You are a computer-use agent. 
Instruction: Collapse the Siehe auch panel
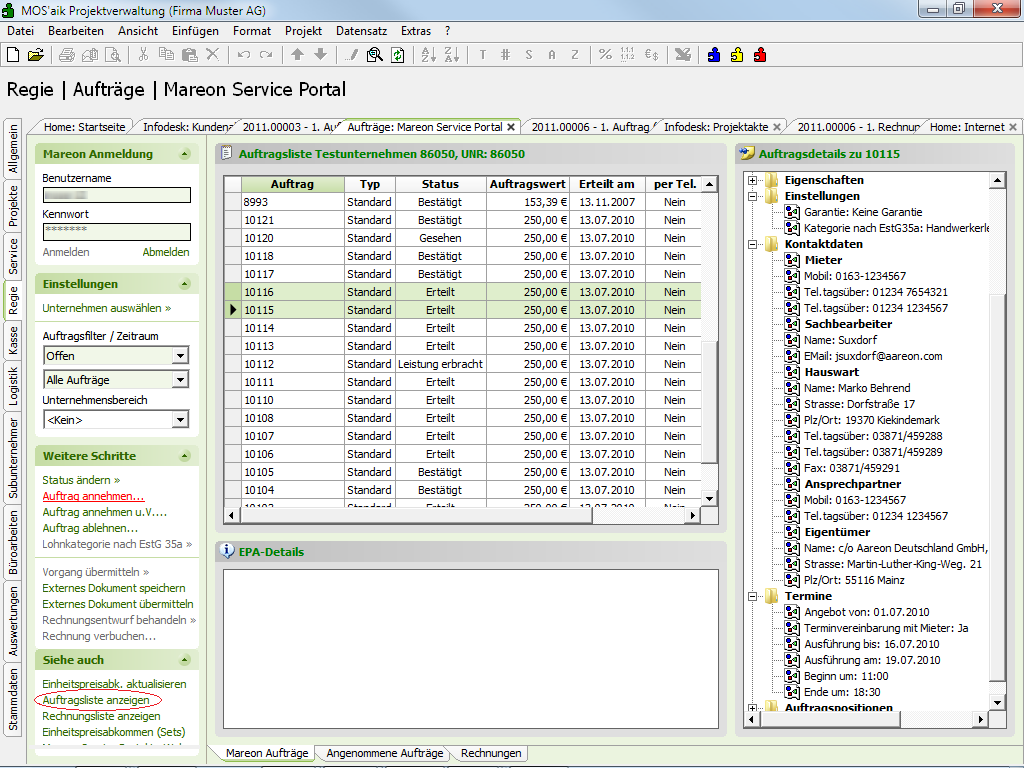(x=185, y=660)
